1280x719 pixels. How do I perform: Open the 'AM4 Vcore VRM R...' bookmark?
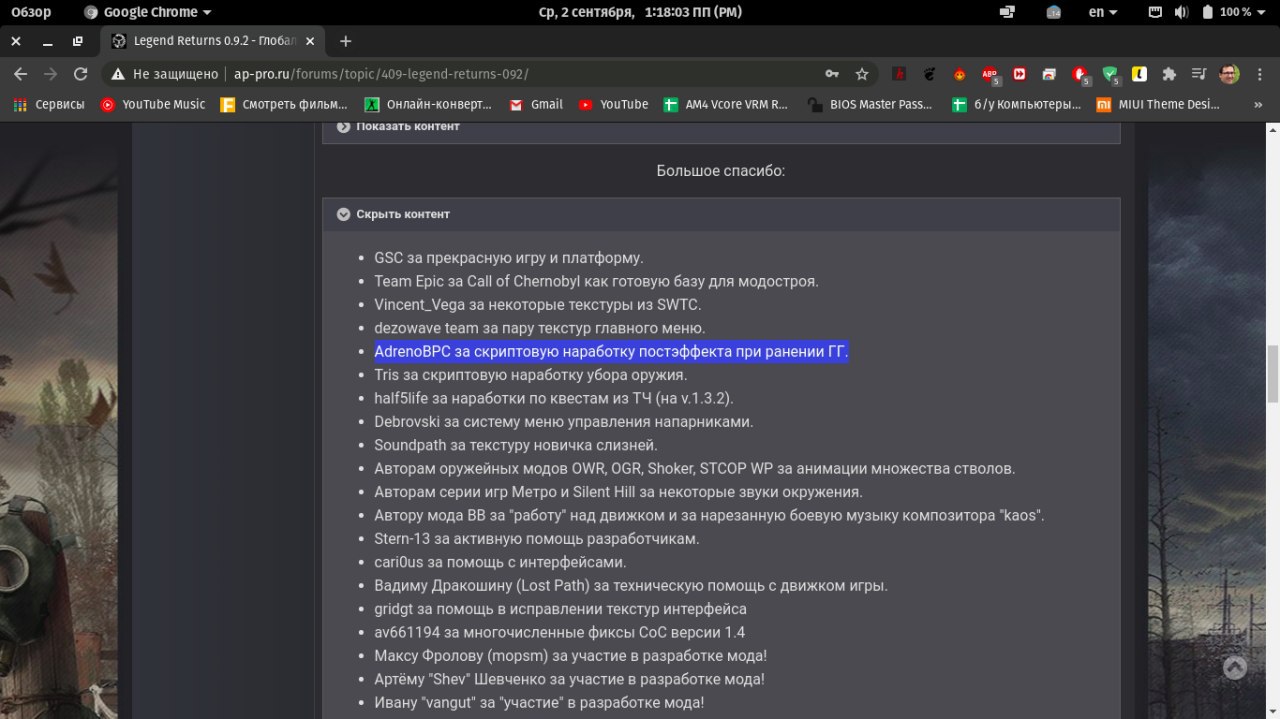click(726, 104)
